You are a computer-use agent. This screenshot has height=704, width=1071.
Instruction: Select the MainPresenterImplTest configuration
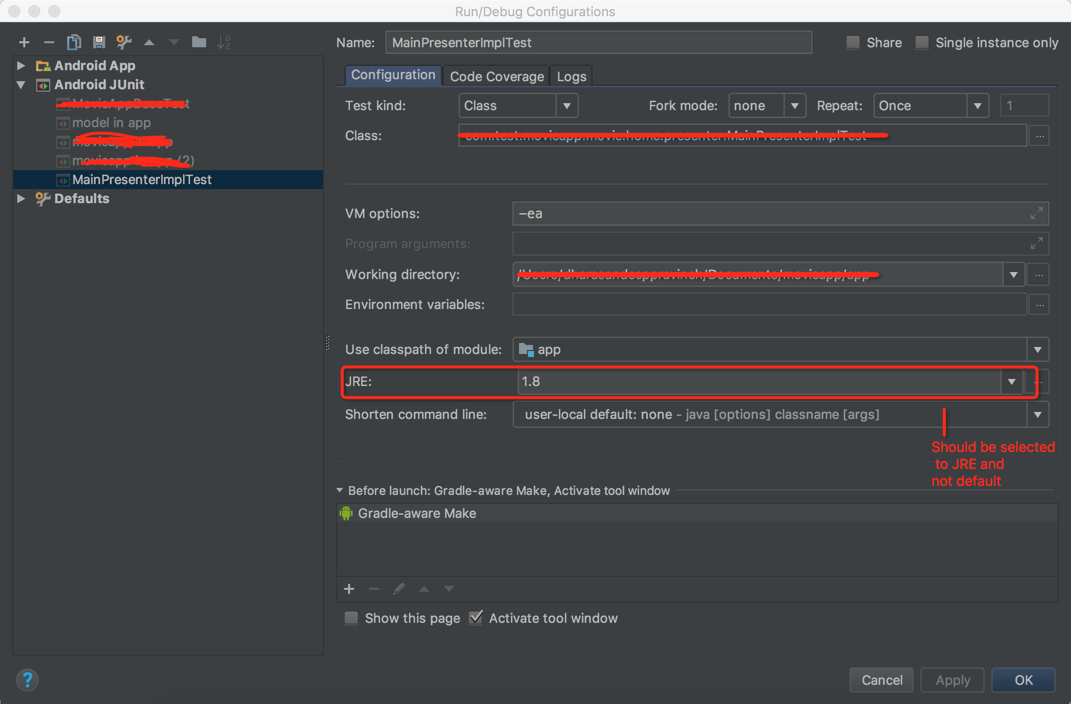(x=168, y=180)
